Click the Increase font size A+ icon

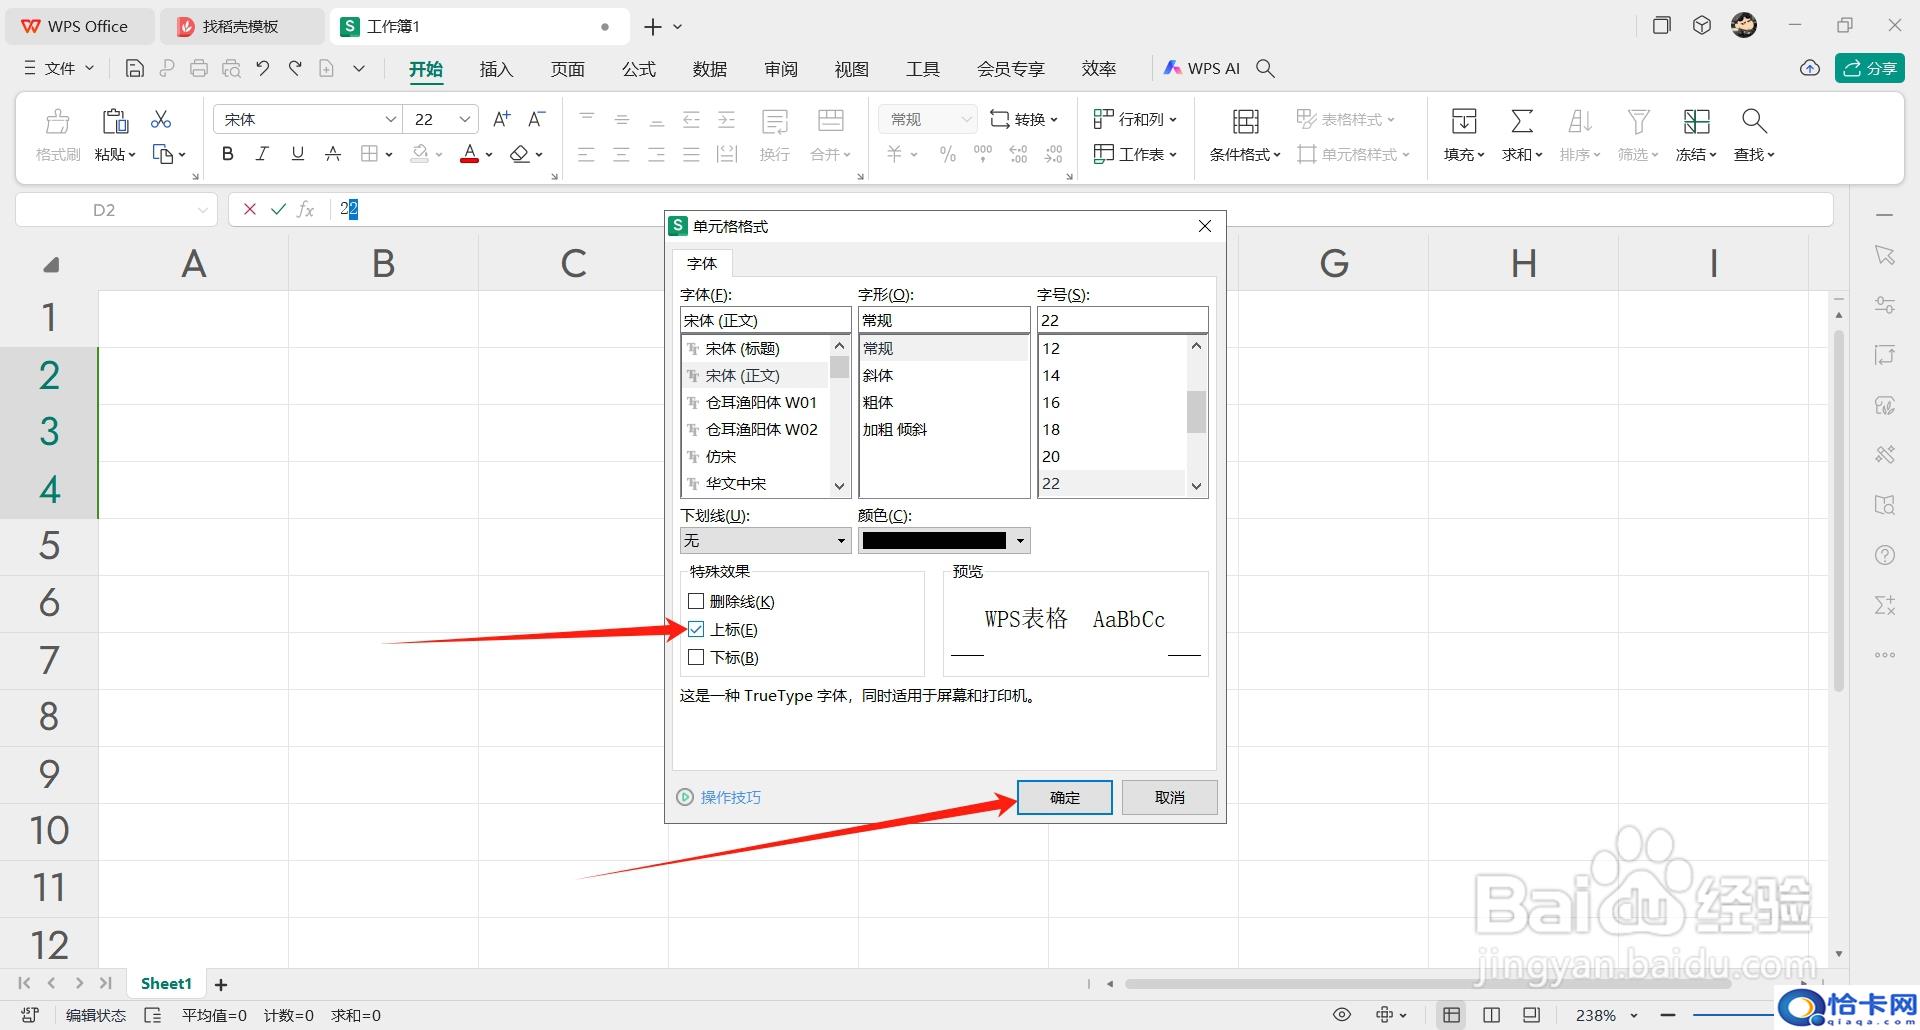(x=502, y=119)
